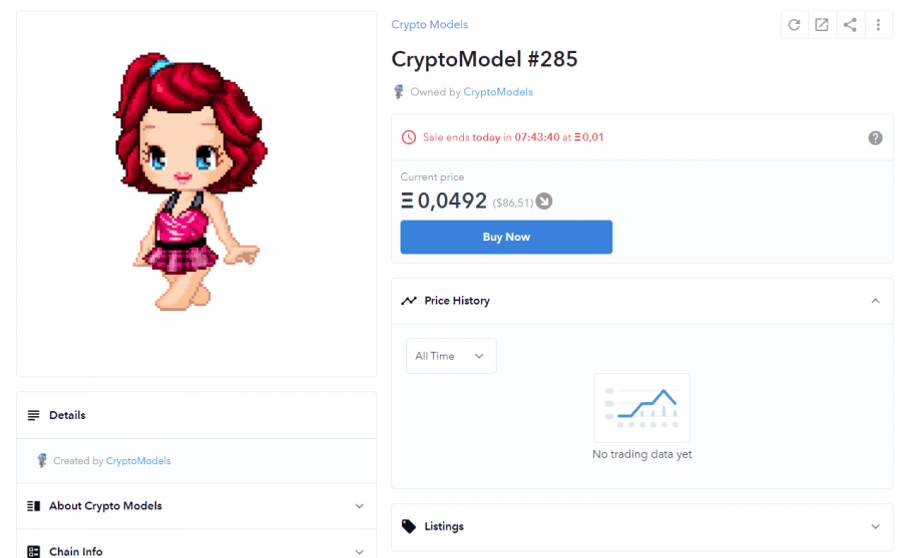Open item in external link icon
Image resolution: width=902 pixels, height=558 pixels.
(x=822, y=25)
